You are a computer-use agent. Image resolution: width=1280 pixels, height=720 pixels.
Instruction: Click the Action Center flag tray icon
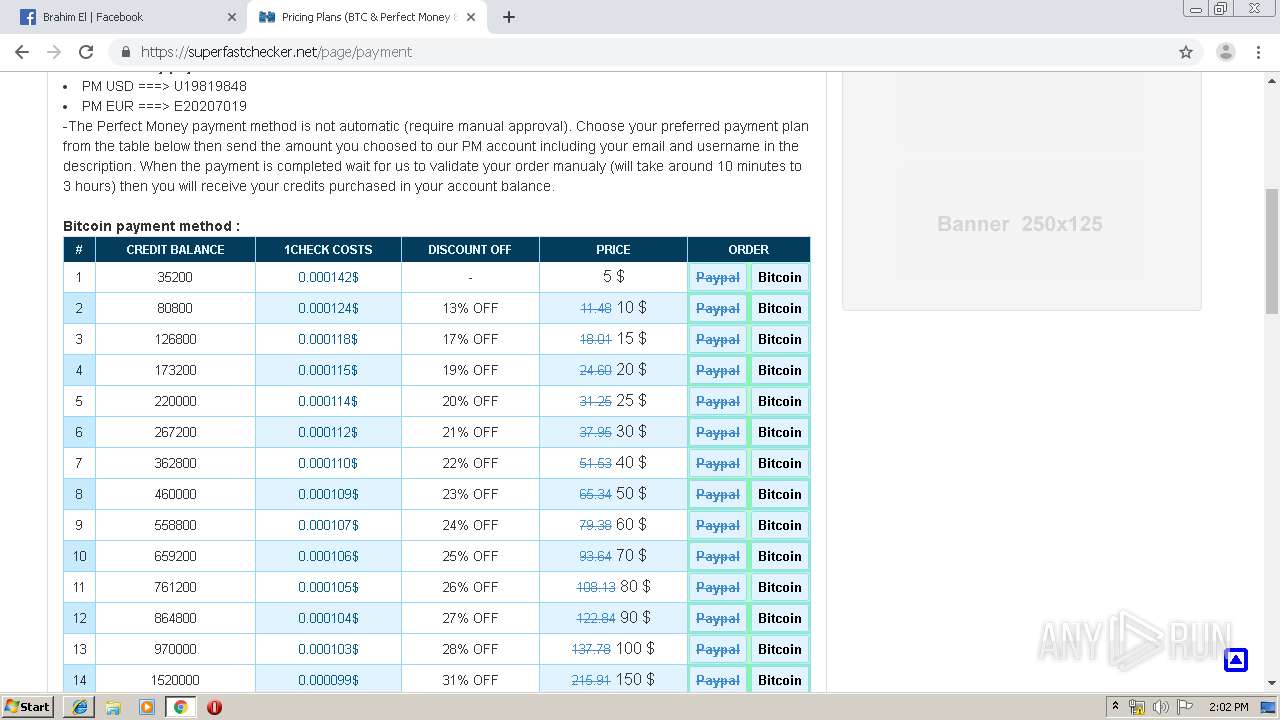(x=1183, y=707)
